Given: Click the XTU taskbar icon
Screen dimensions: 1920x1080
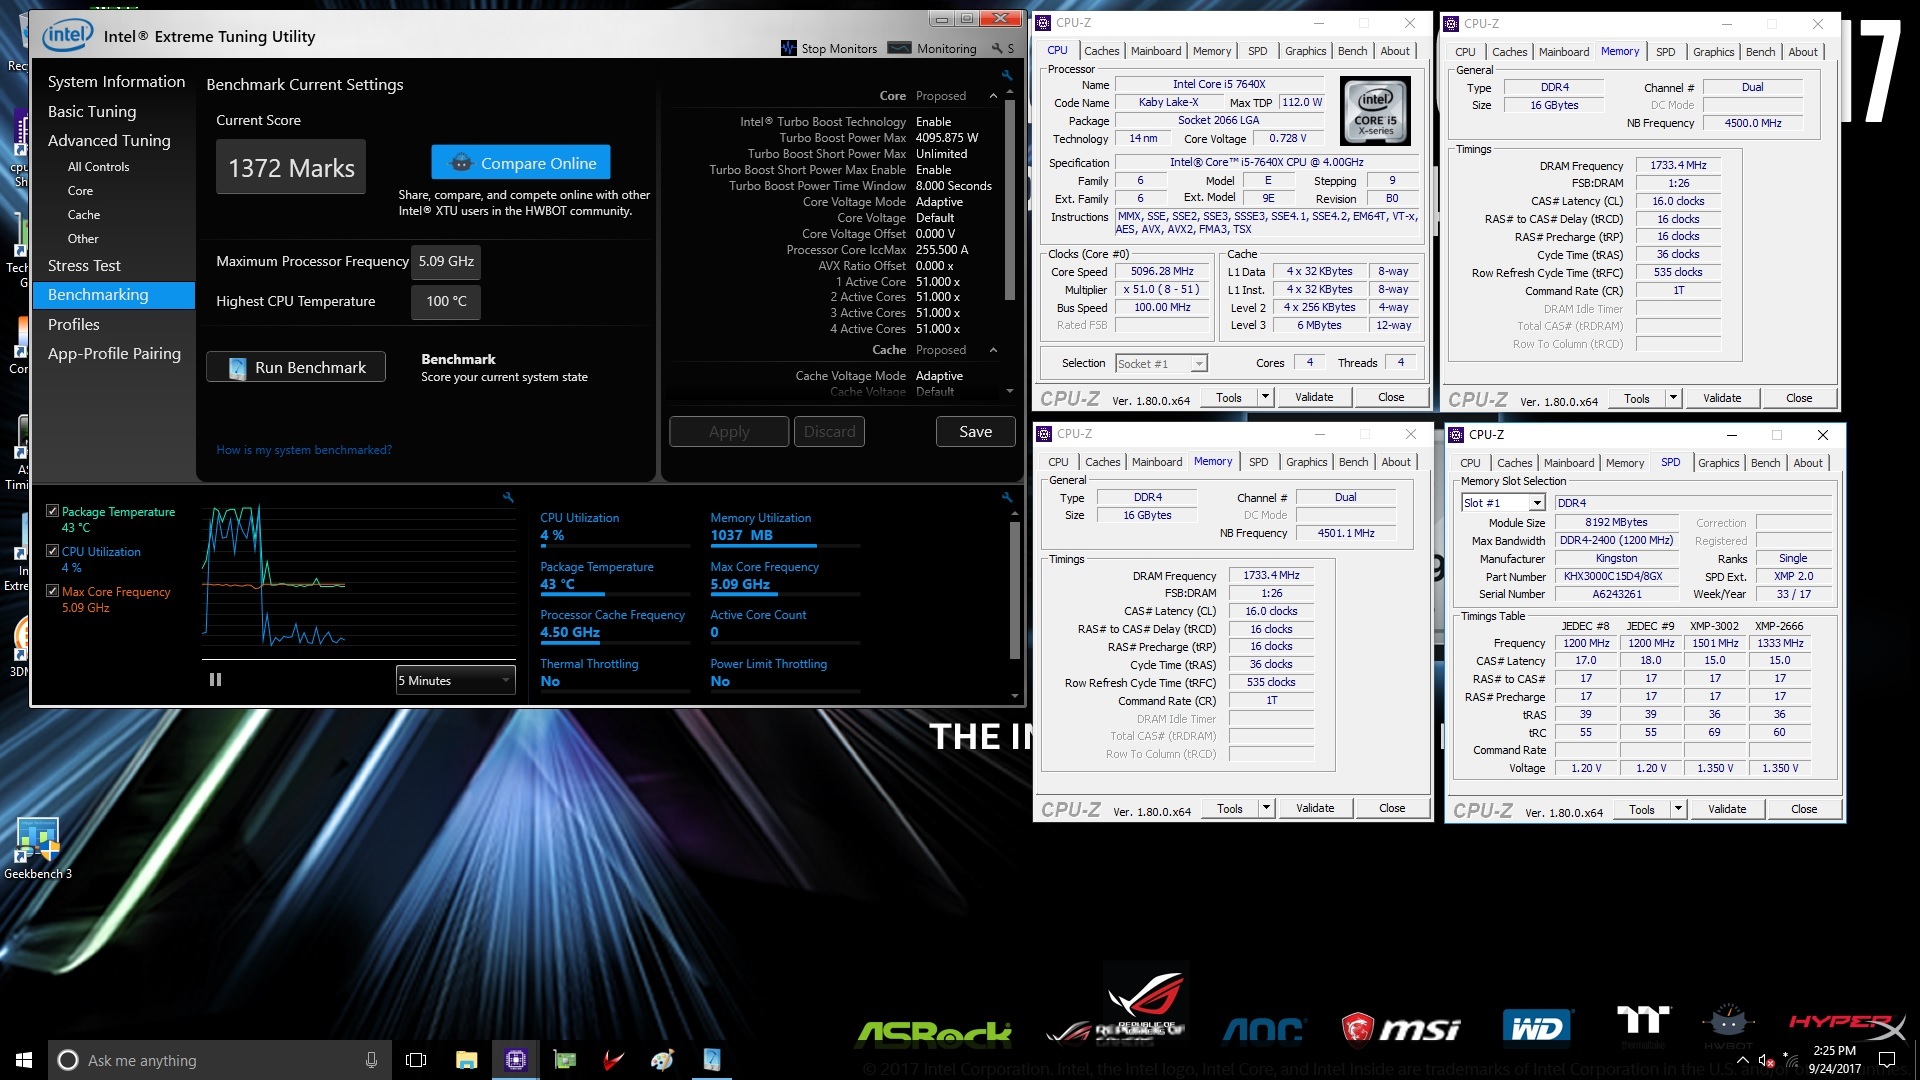Looking at the screenshot, I should coord(711,1060).
